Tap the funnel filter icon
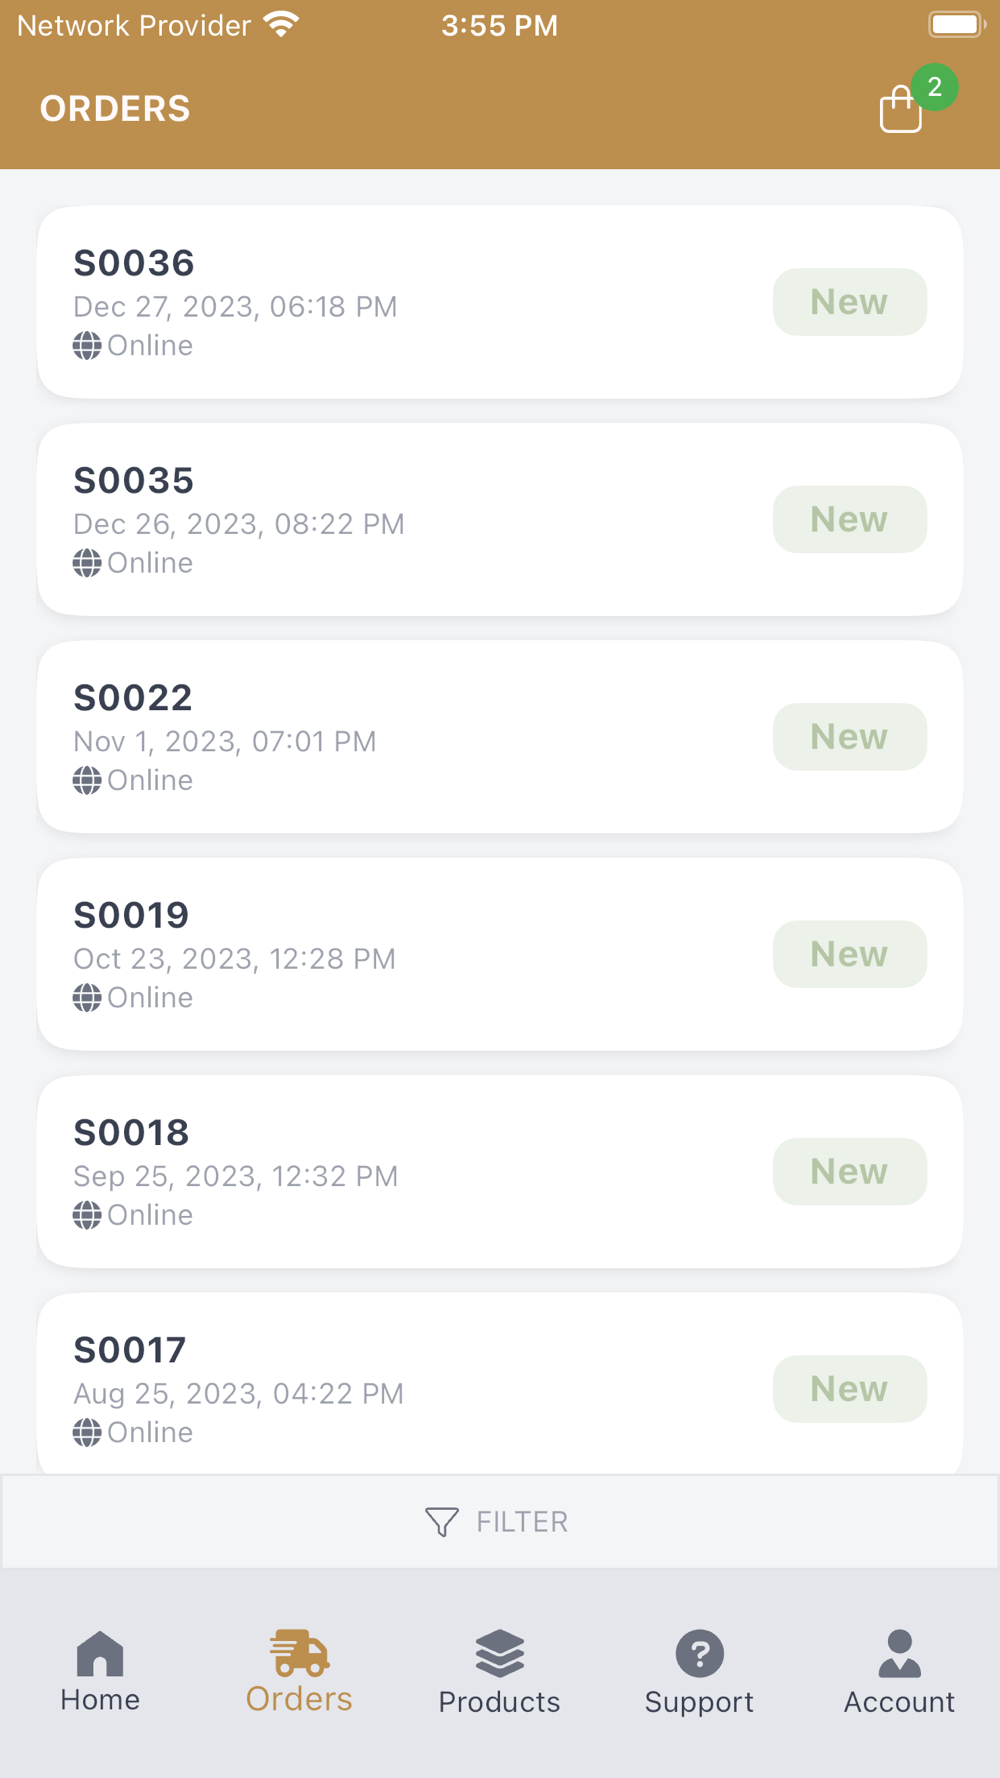 pyautogui.click(x=441, y=1521)
